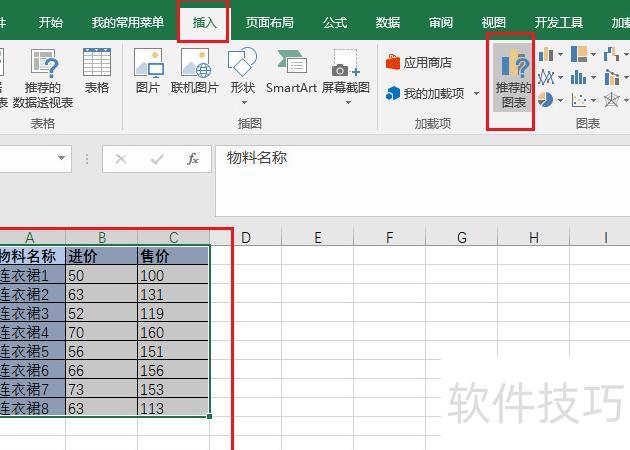This screenshot has height=450, width=630.
Task: Open the Name Box dropdown arrow
Action: 61,158
